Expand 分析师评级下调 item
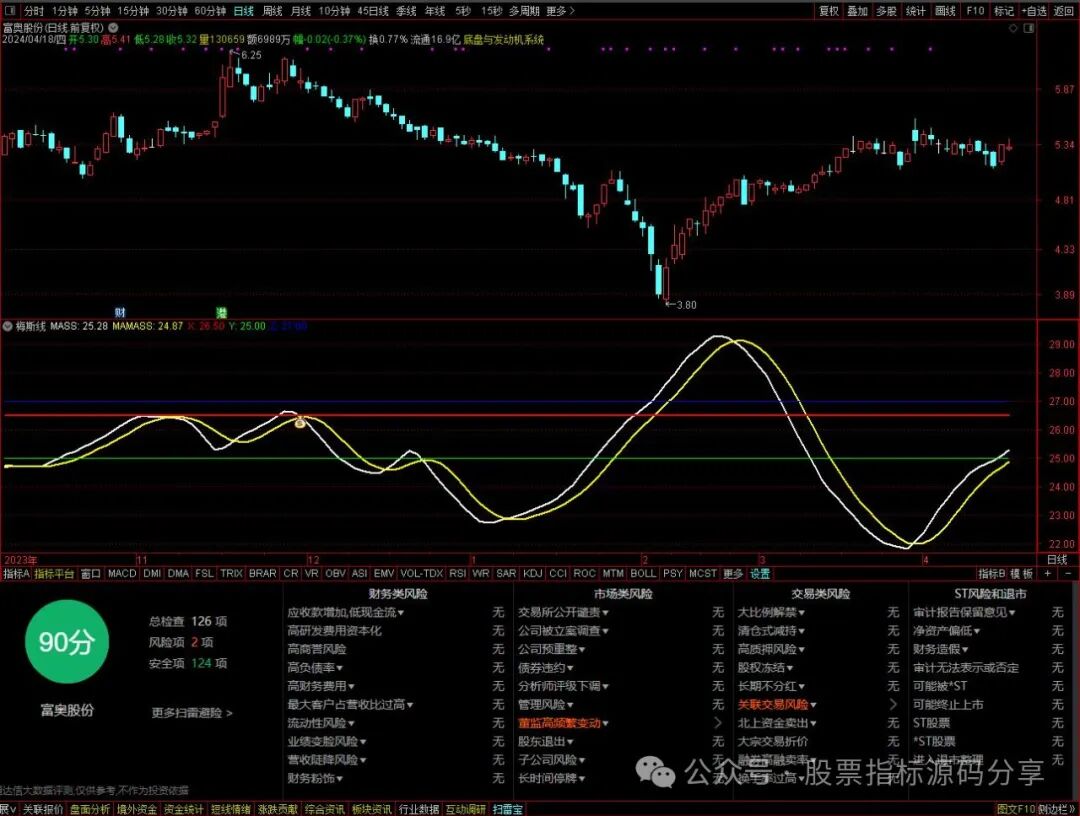 pyautogui.click(x=563, y=686)
